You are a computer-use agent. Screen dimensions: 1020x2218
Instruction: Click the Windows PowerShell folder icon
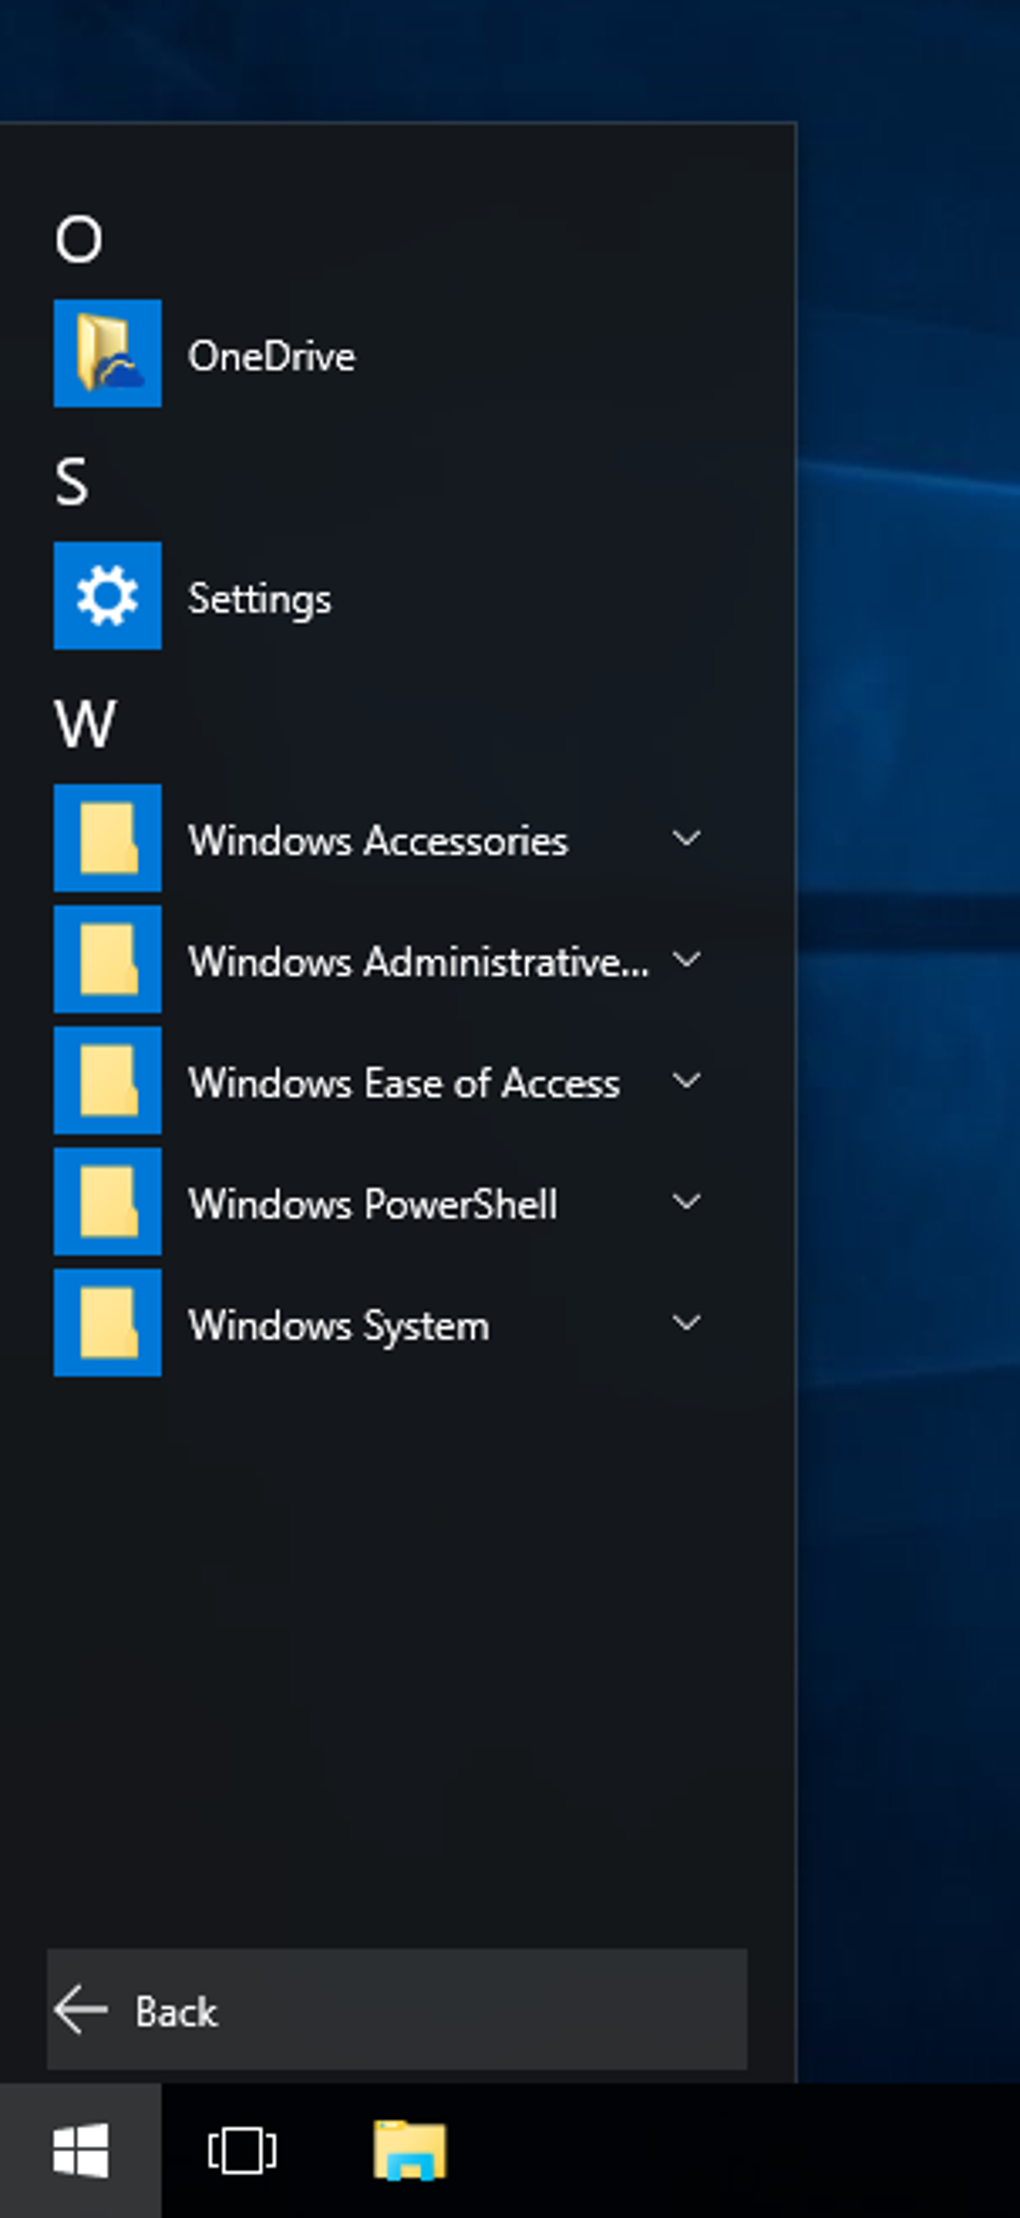(x=107, y=1202)
